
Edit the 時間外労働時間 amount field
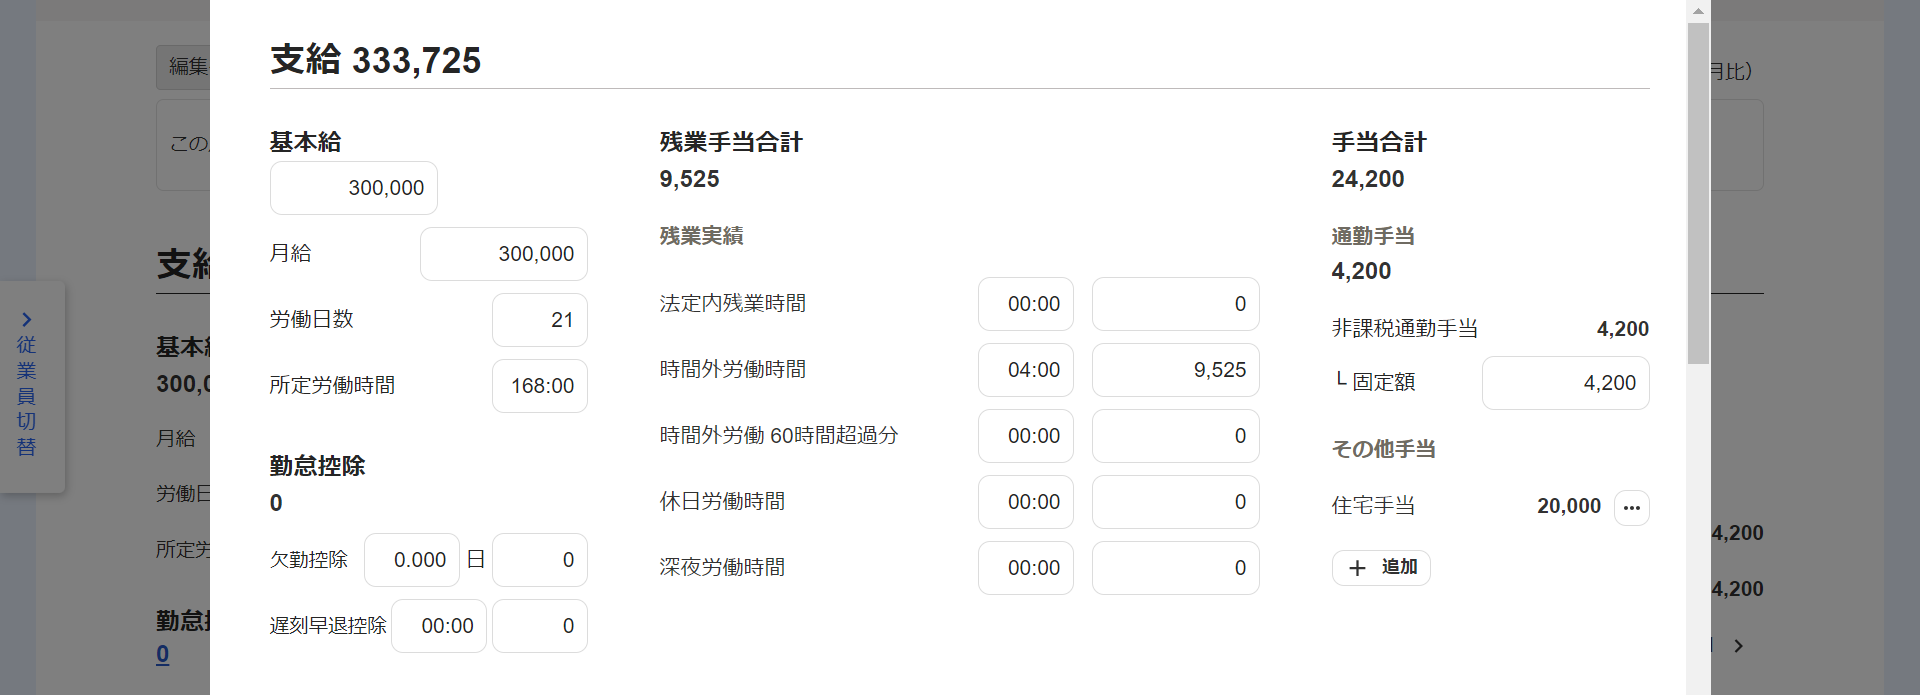pyautogui.click(x=1176, y=370)
